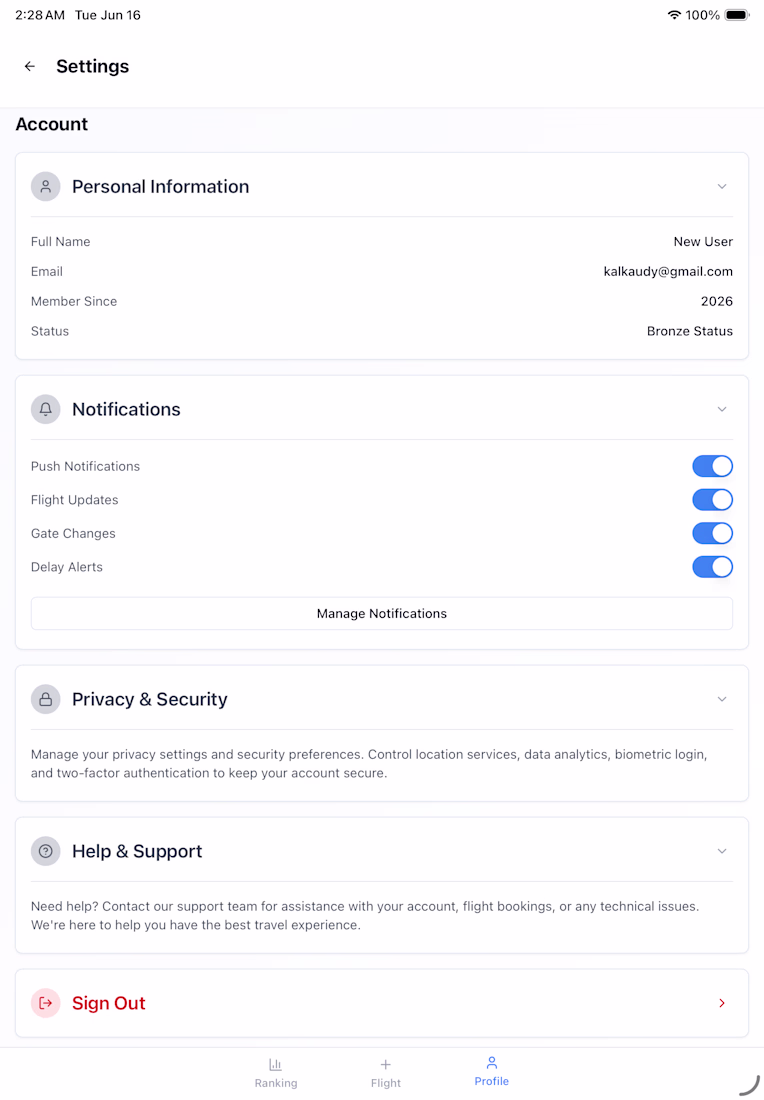Open Manage Notifications
Viewport: 764px width, 1100px height.
pos(382,614)
